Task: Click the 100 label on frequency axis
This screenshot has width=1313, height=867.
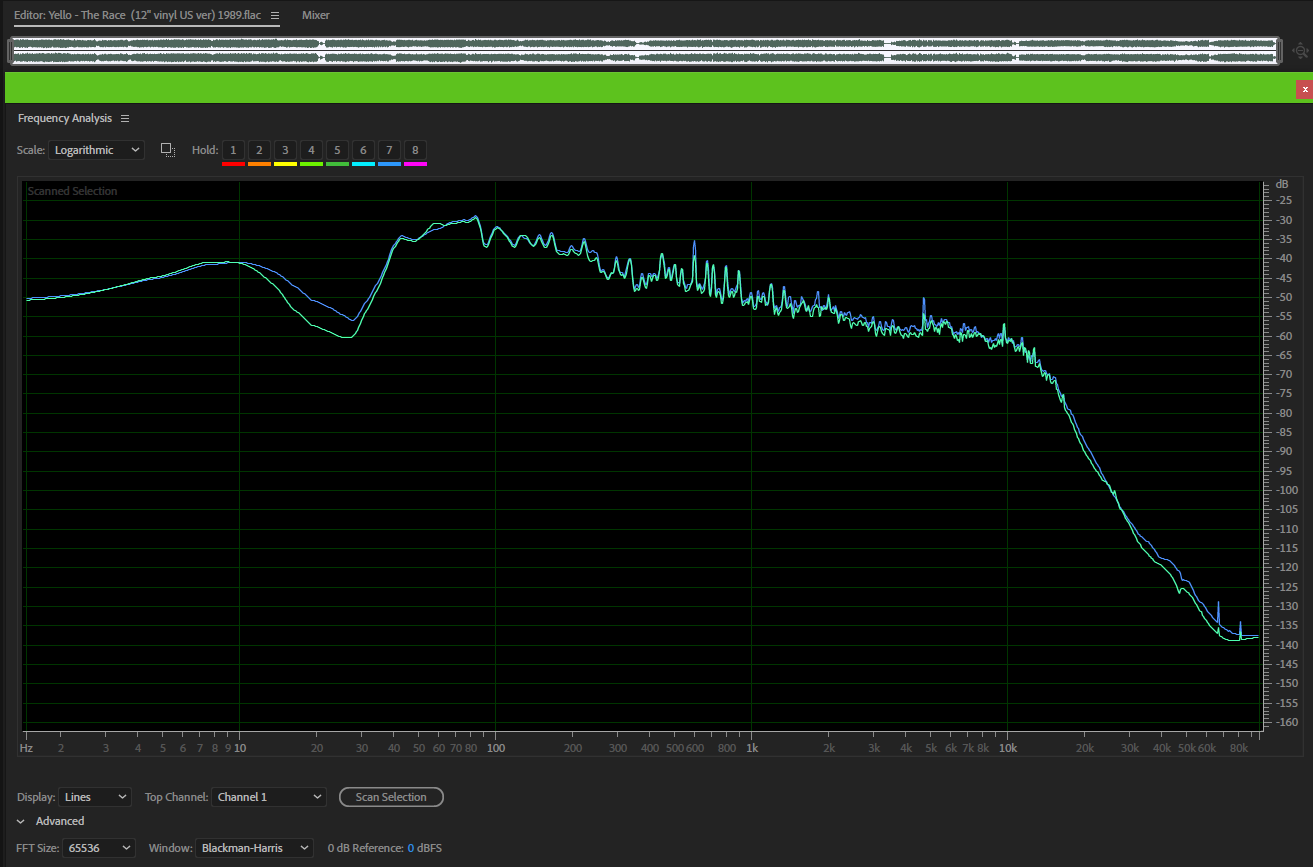Action: click(x=496, y=748)
